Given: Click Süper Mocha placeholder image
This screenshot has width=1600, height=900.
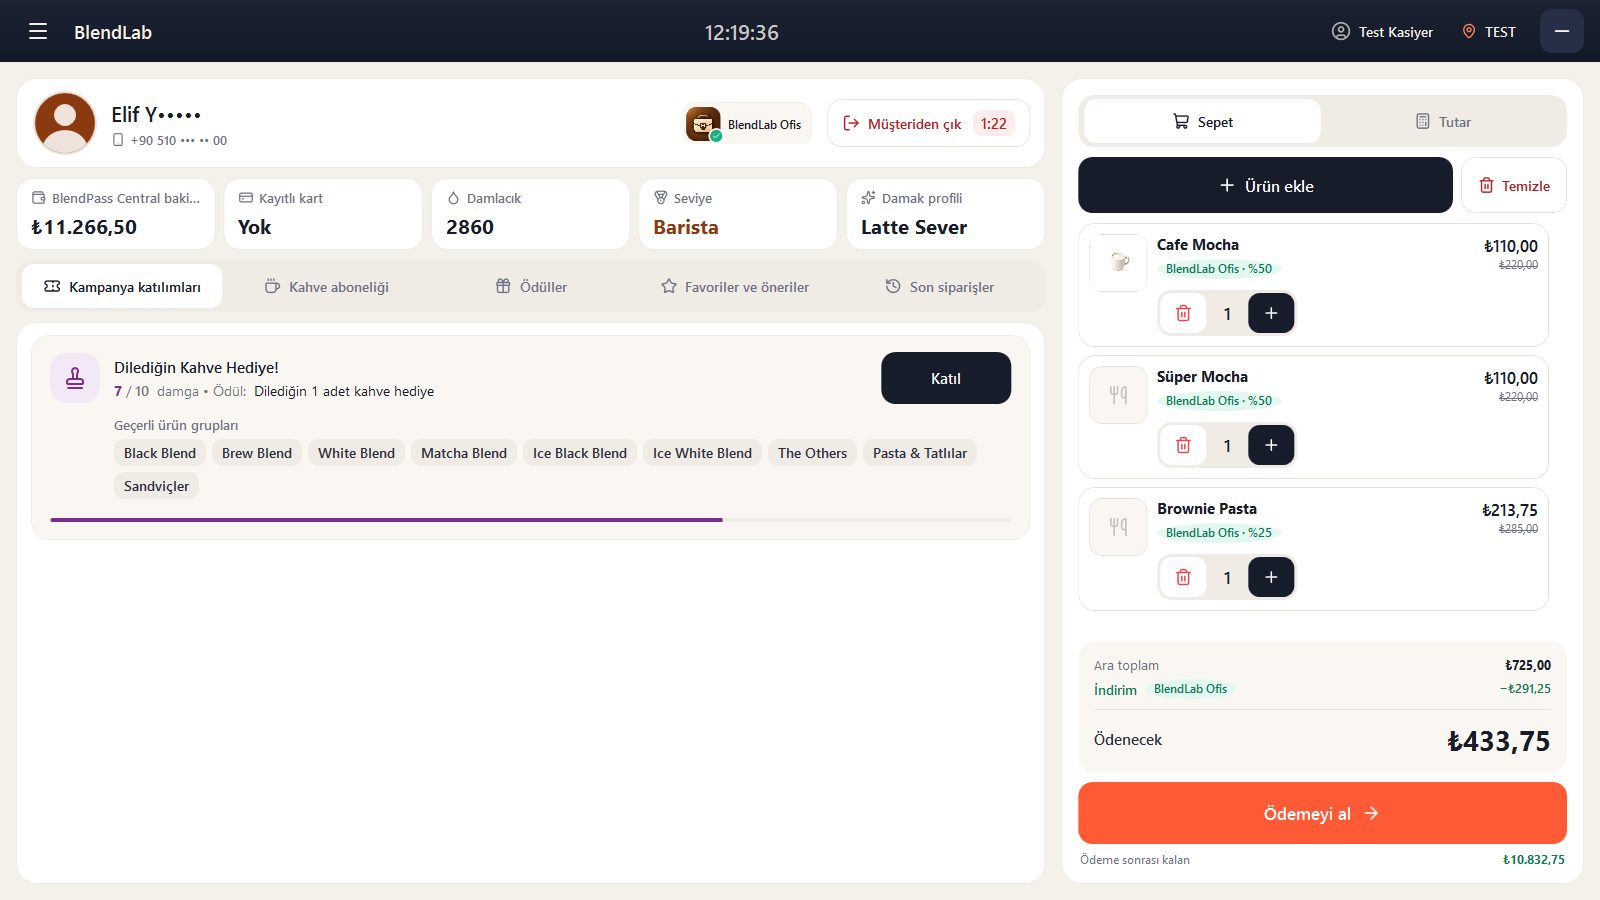Looking at the screenshot, I should point(1118,395).
